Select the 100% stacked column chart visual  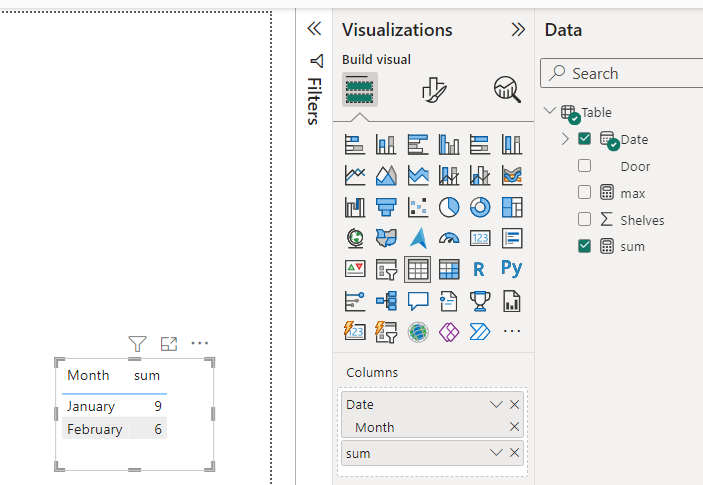512,144
